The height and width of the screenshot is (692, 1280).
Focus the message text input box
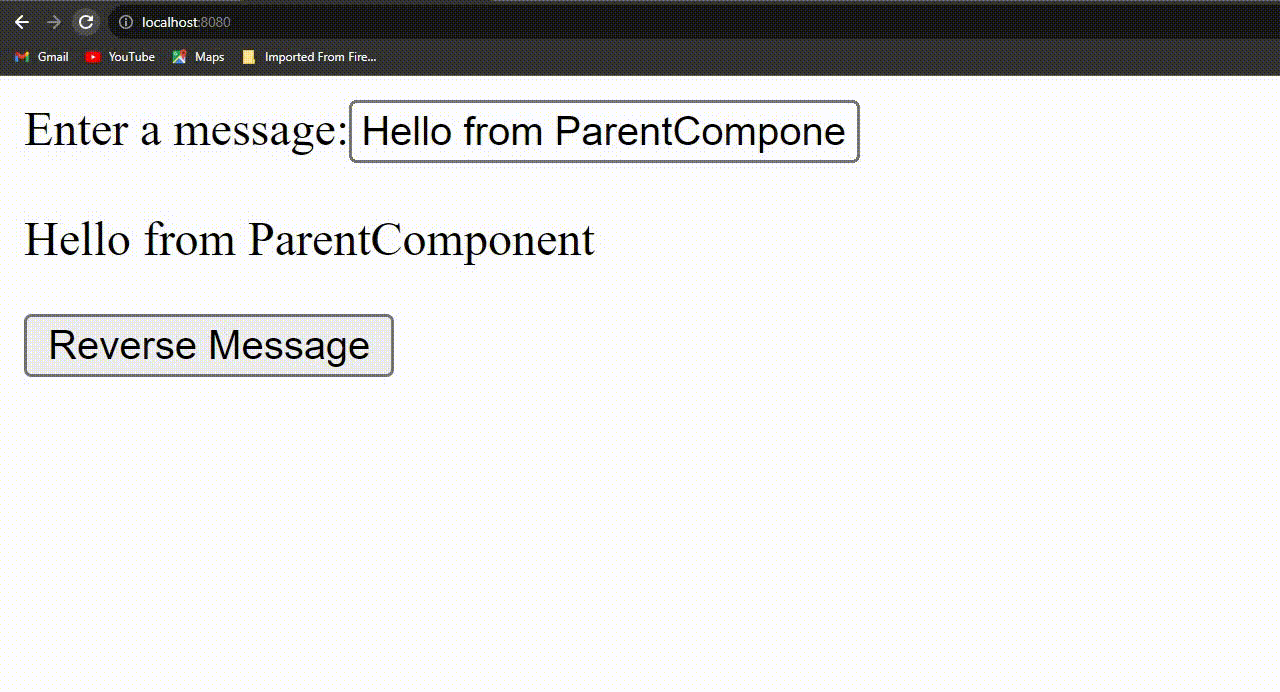(x=604, y=131)
